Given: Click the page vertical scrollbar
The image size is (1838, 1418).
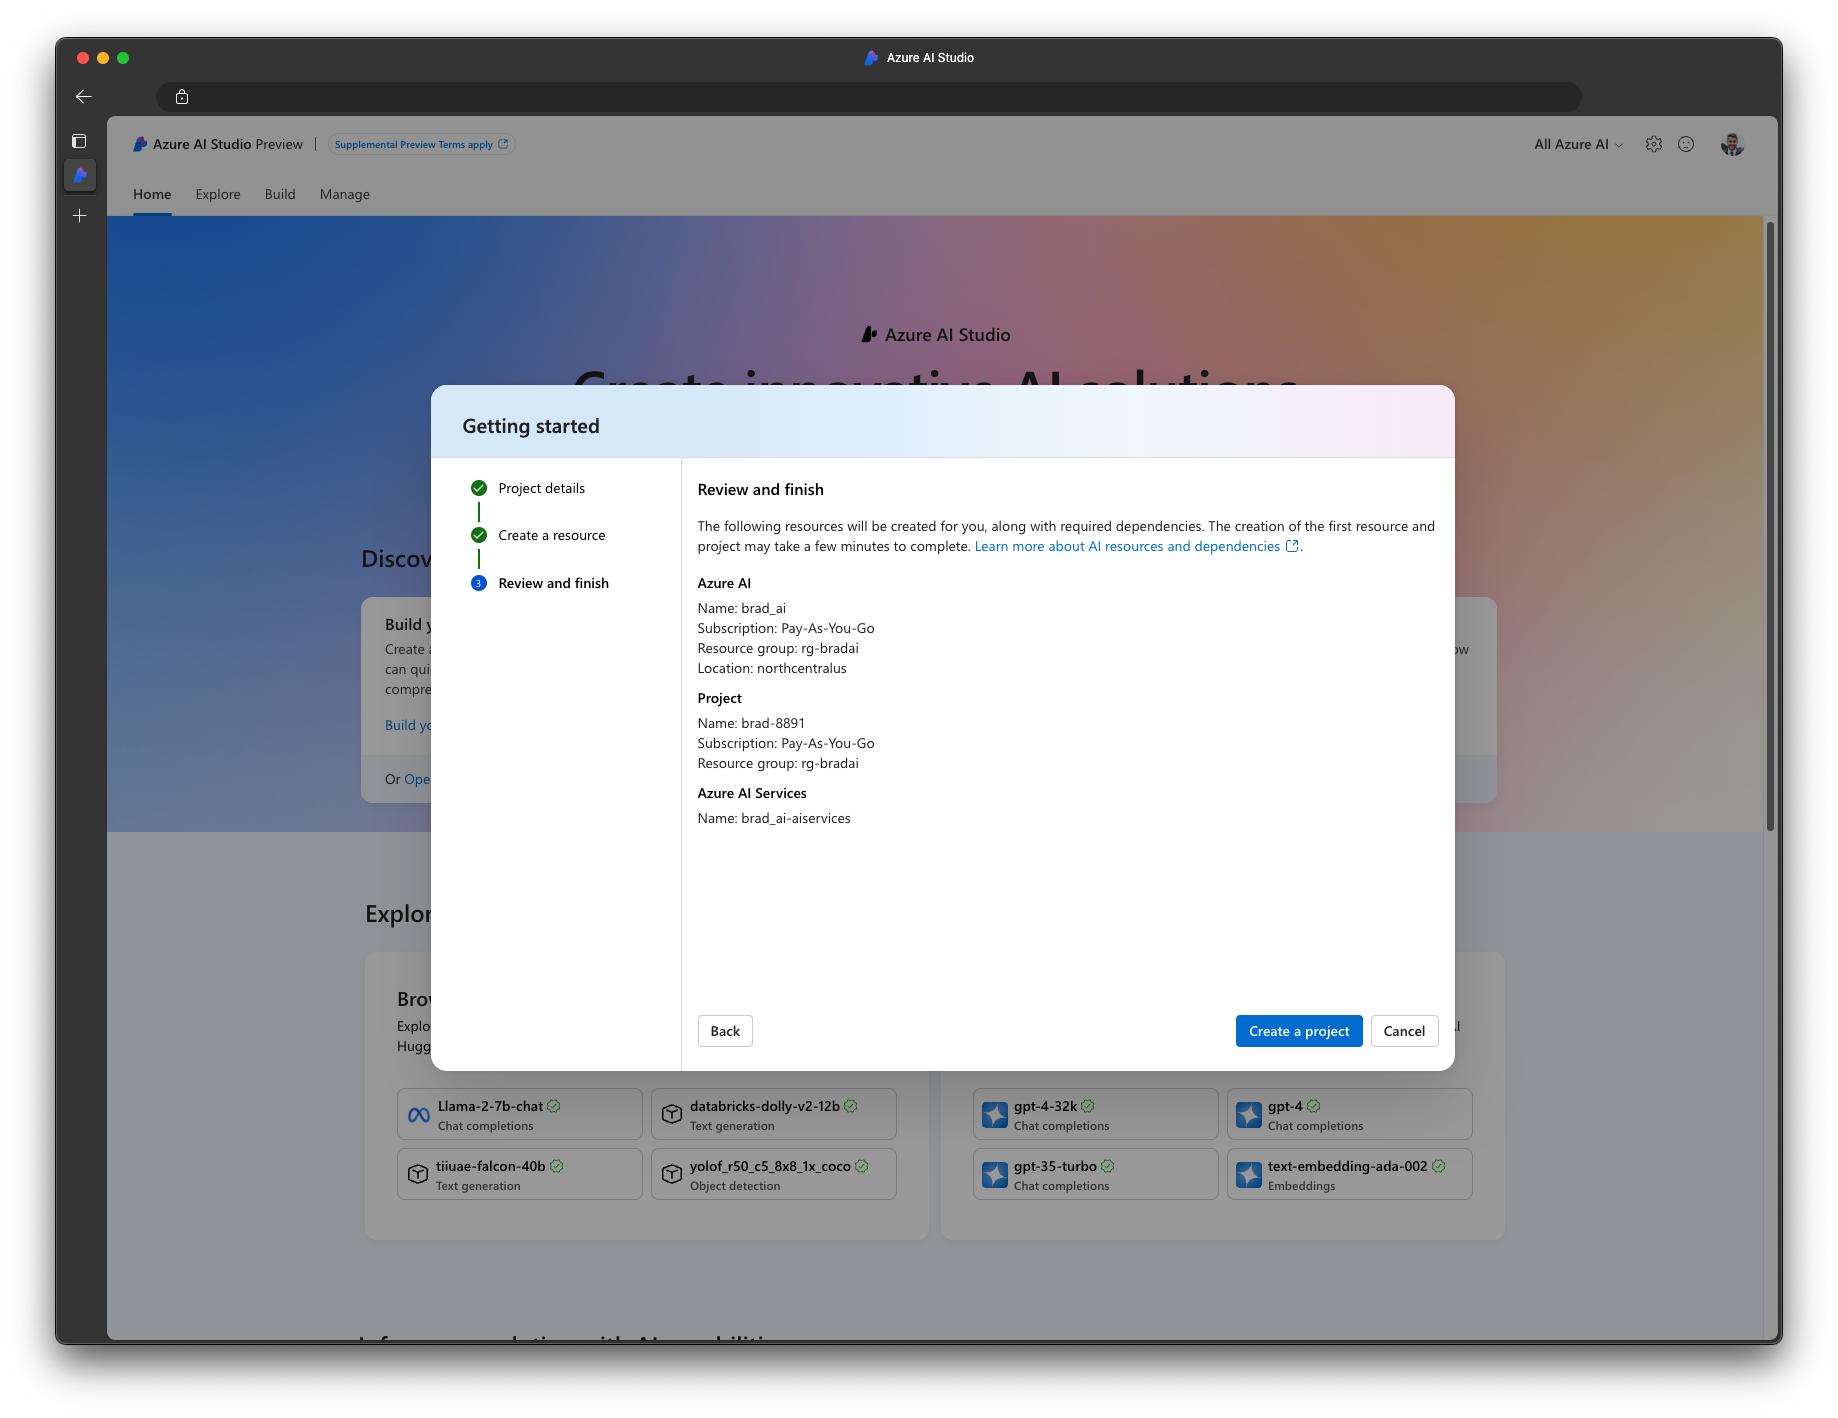Looking at the screenshot, I should click(1770, 525).
